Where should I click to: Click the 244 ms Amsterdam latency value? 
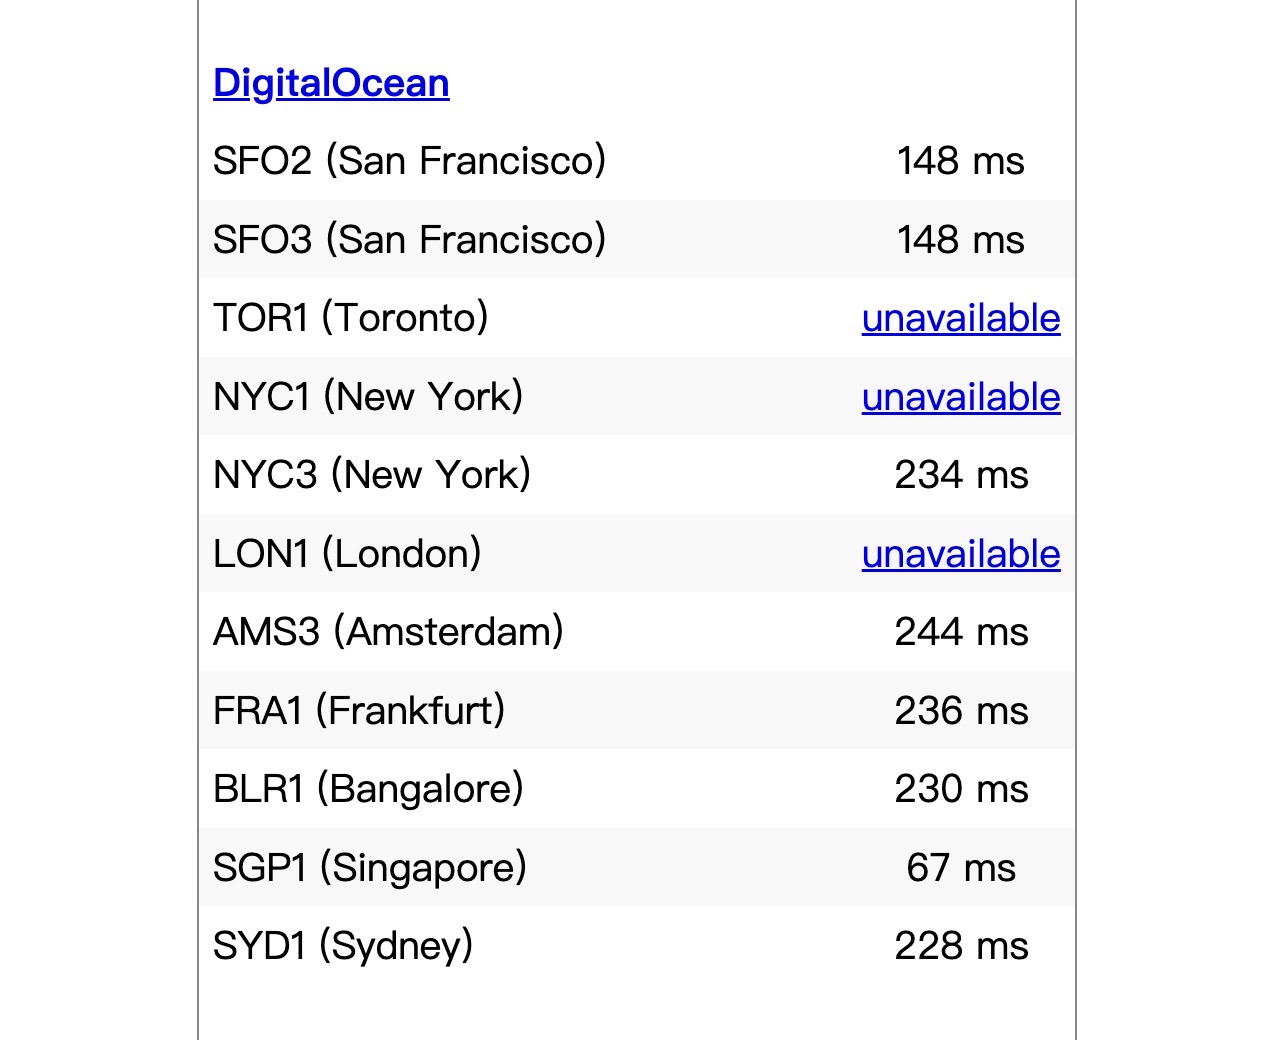click(x=961, y=632)
